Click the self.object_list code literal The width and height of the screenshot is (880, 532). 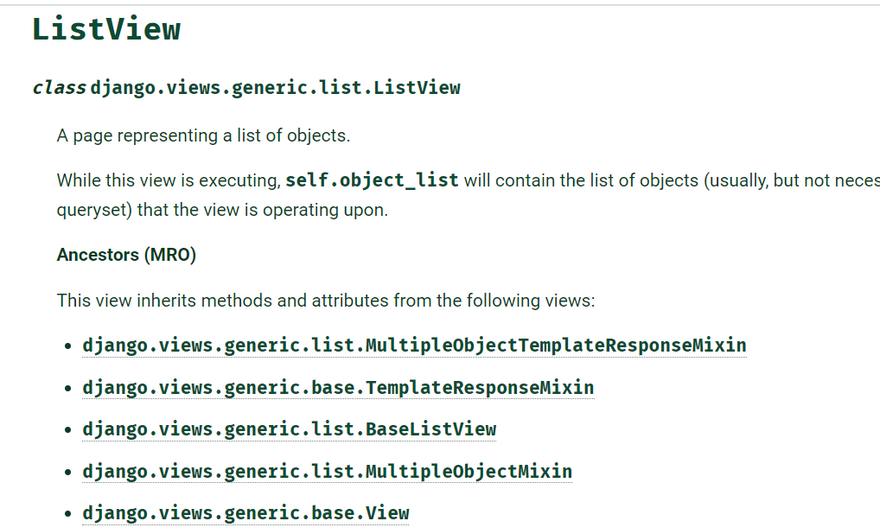(372, 181)
